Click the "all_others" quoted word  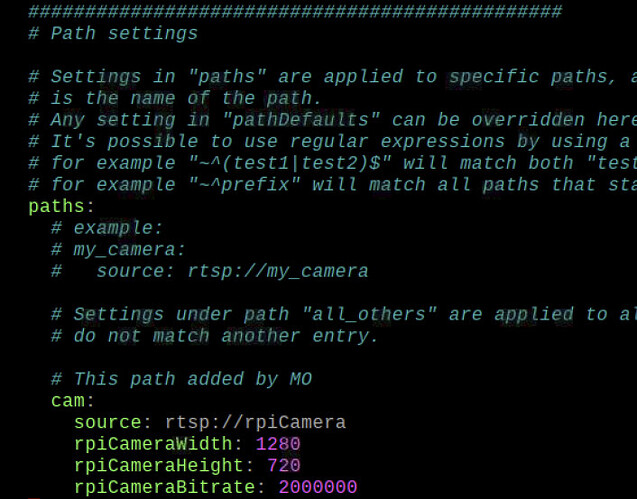(369, 315)
